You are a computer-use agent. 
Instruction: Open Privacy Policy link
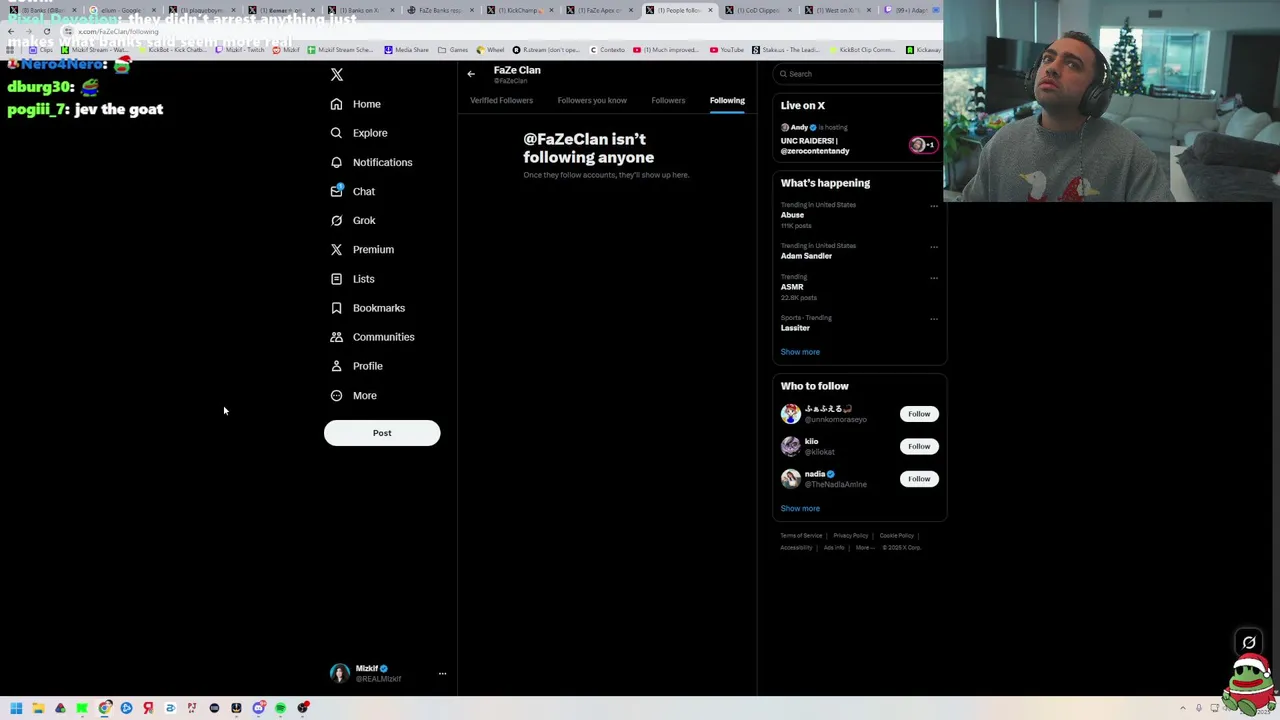(851, 536)
